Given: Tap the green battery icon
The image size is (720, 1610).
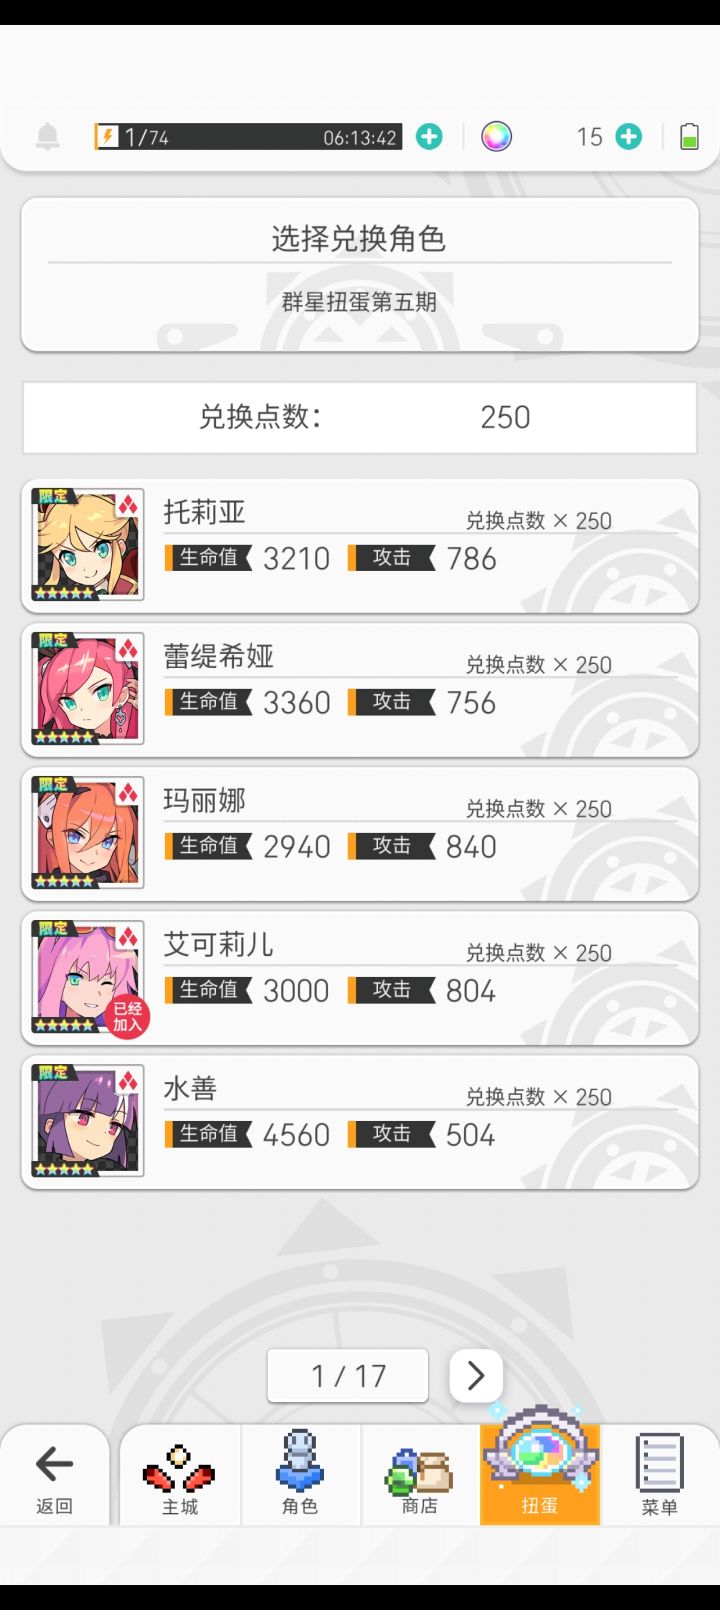Looking at the screenshot, I should (x=689, y=137).
